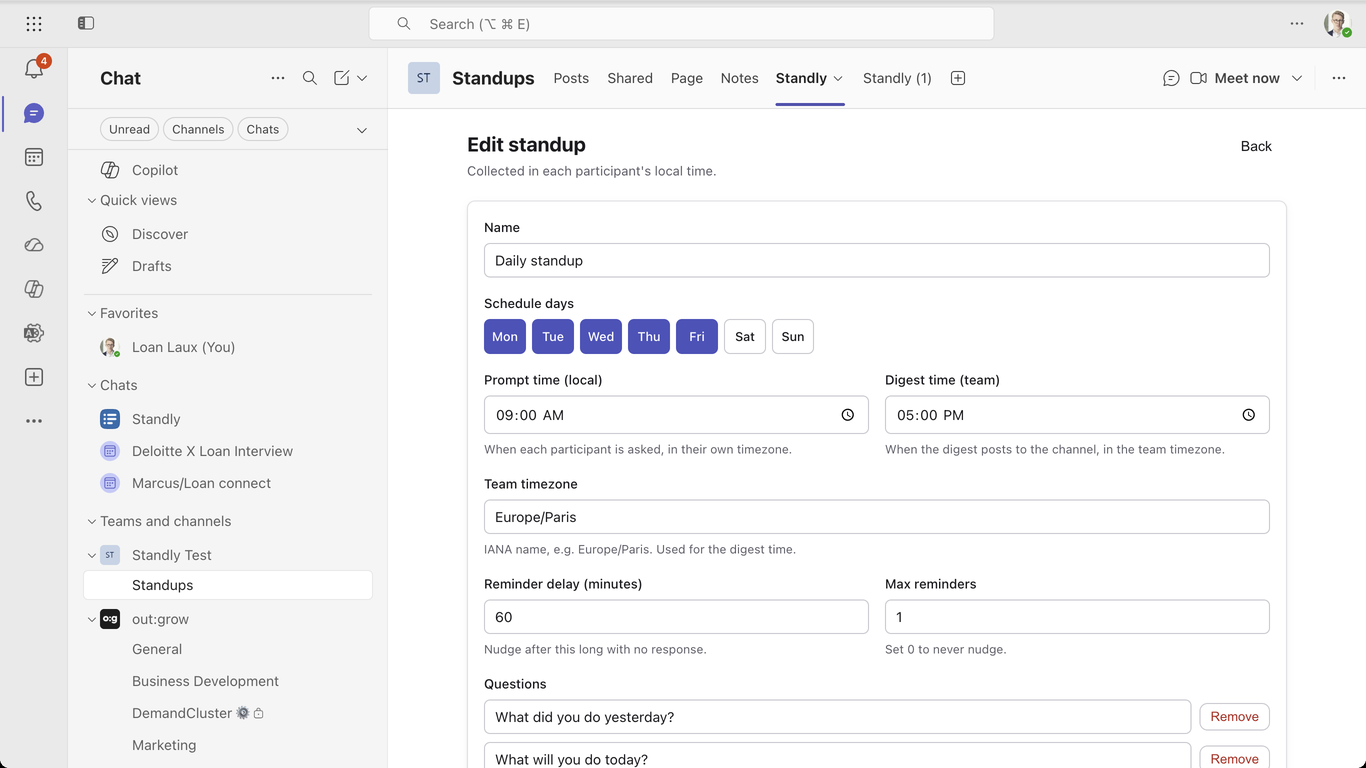The width and height of the screenshot is (1366, 768).
Task: Open more apps ellipsis in left rail
Action: click(34, 421)
